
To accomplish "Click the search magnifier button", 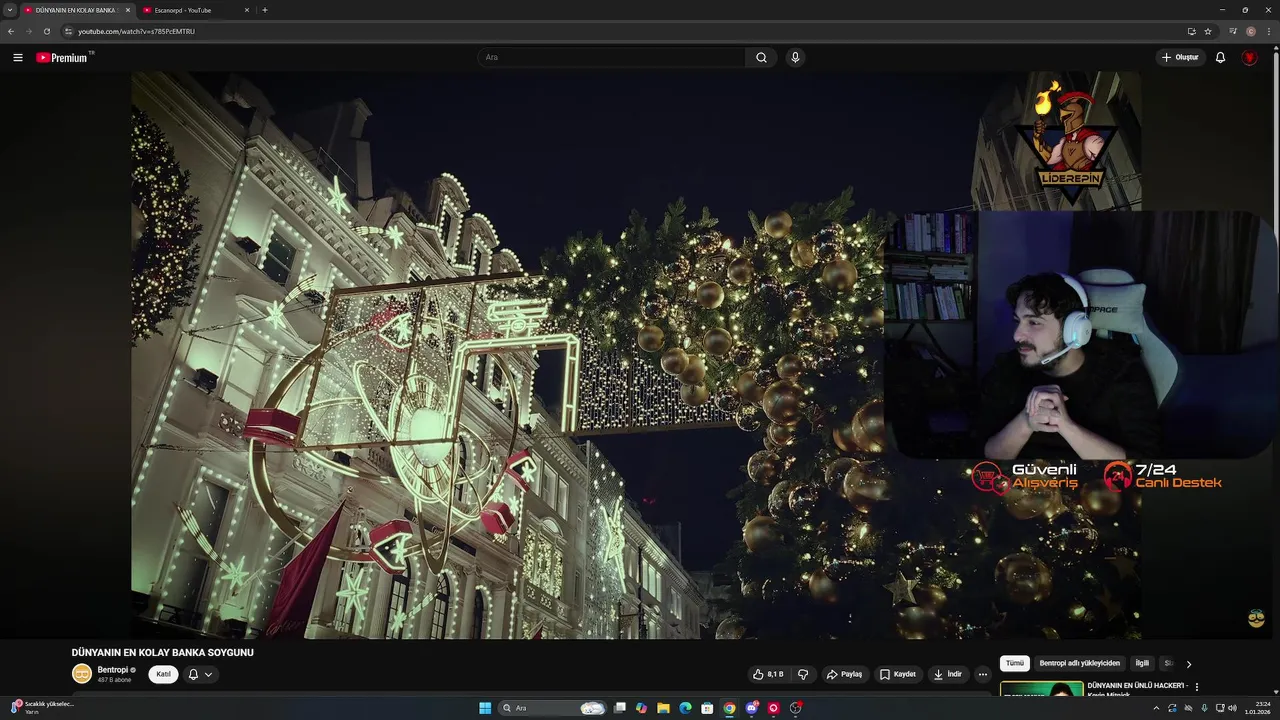I will 761,57.
